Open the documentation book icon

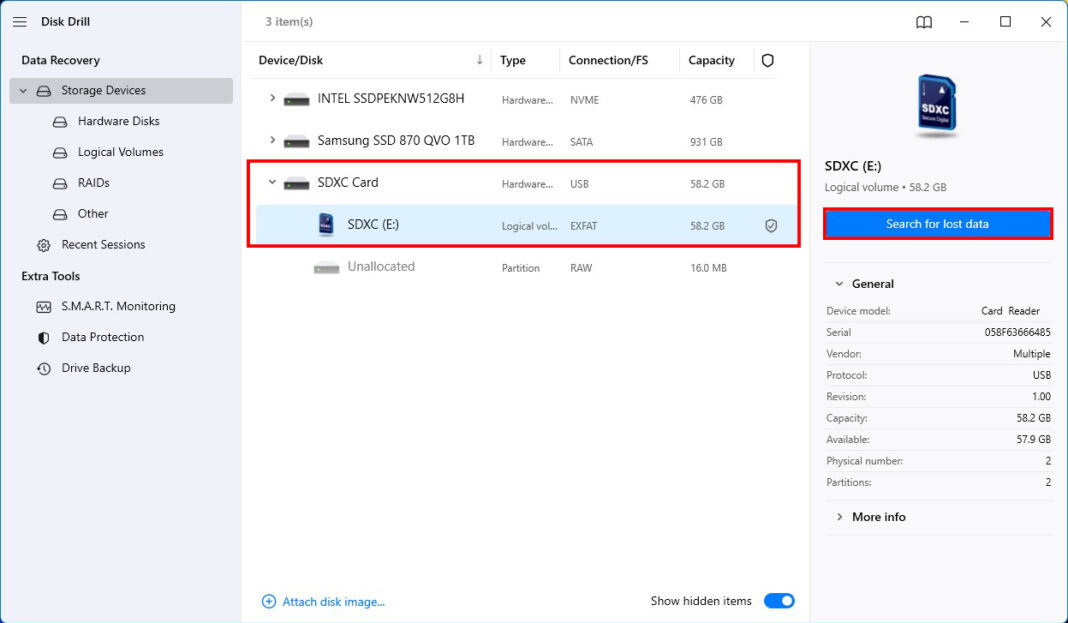[x=923, y=21]
